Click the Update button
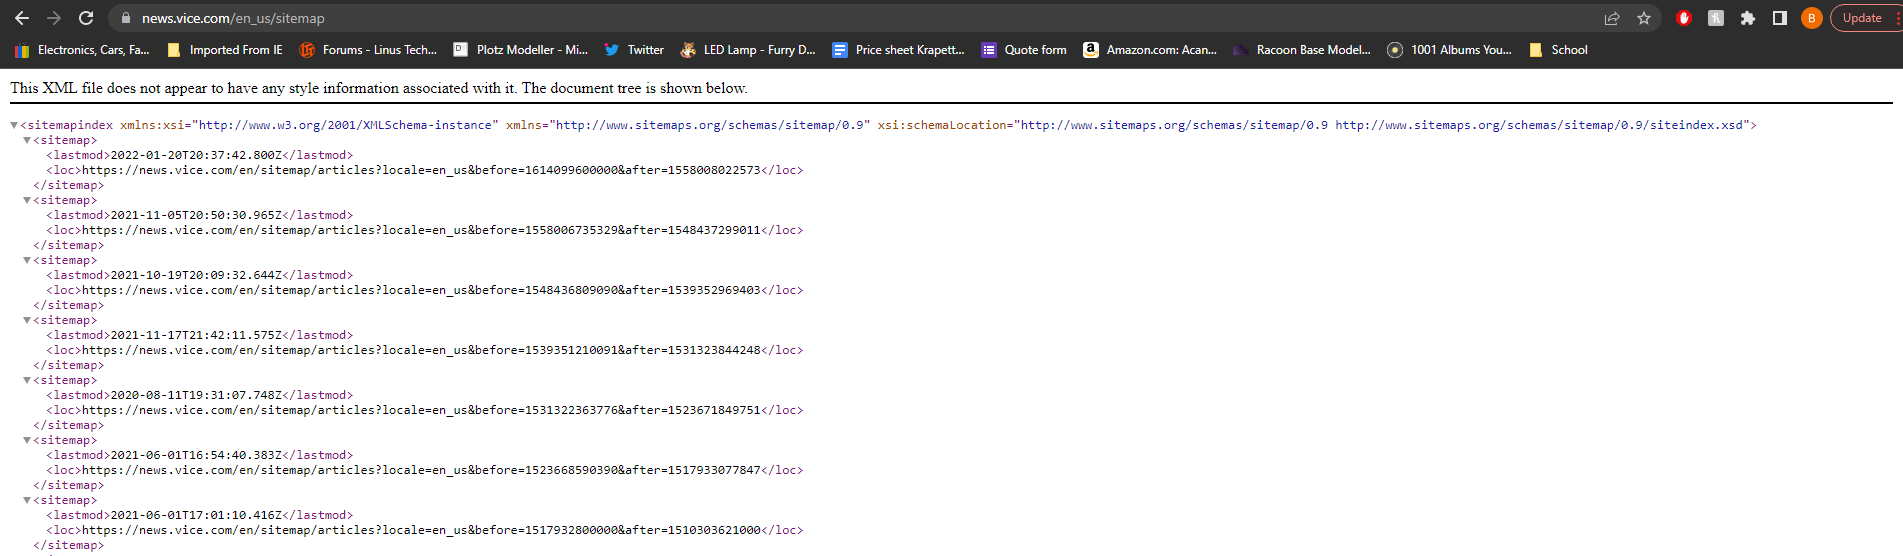The width and height of the screenshot is (1903, 556). [x=1862, y=18]
